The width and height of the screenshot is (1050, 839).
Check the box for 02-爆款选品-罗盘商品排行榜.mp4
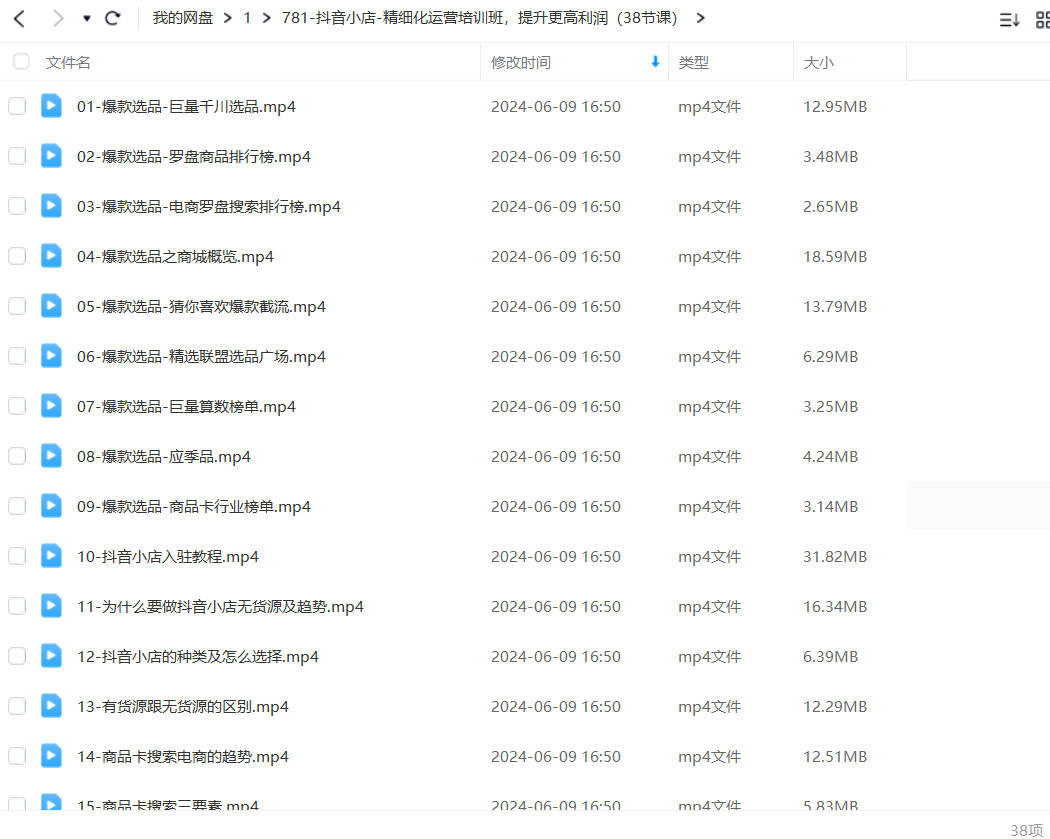point(17,156)
